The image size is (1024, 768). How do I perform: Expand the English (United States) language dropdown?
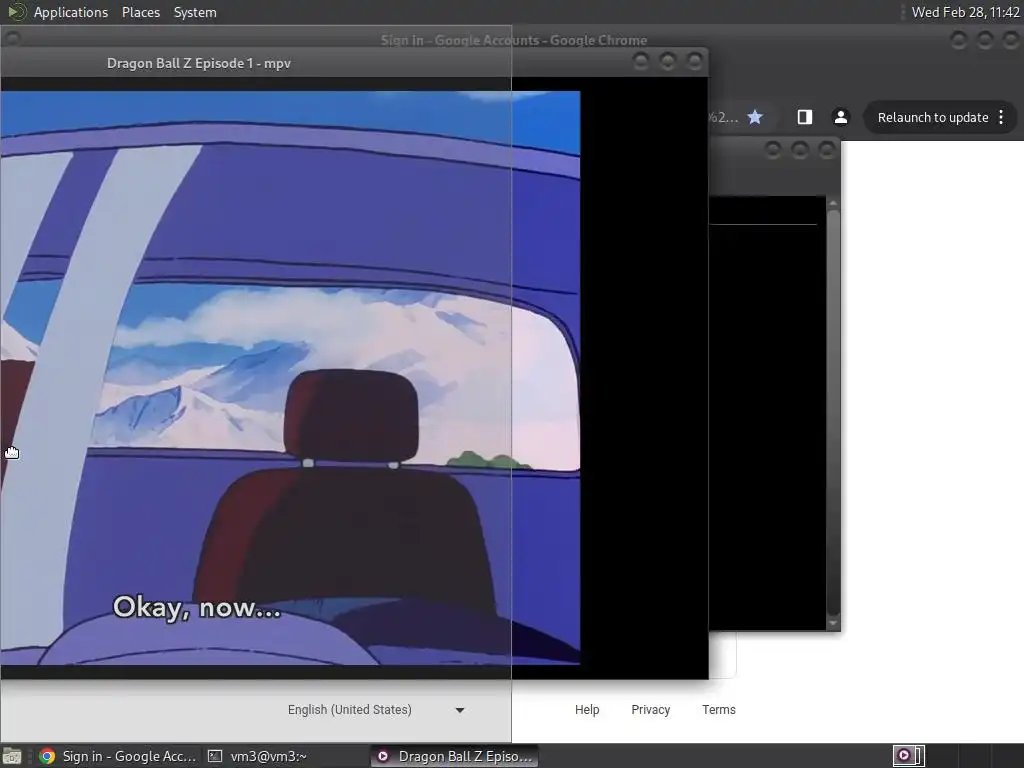[376, 710]
